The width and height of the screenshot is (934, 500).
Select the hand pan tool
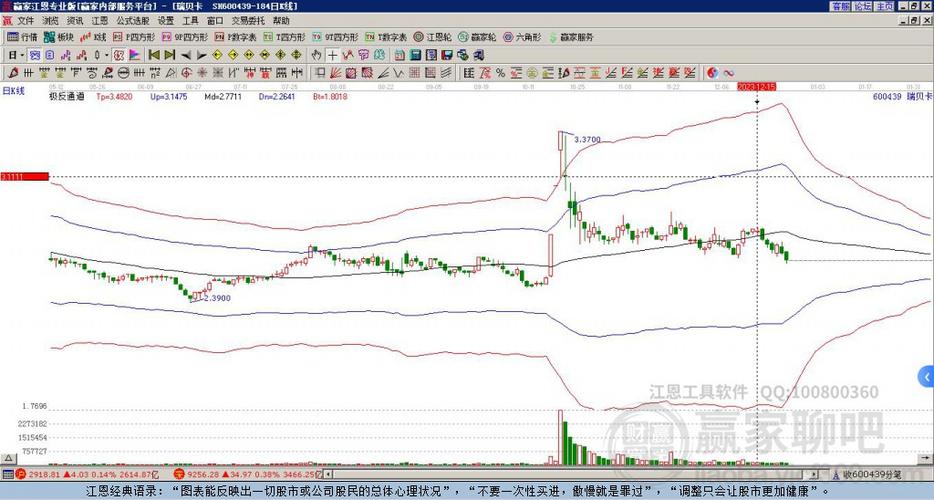coord(316,55)
